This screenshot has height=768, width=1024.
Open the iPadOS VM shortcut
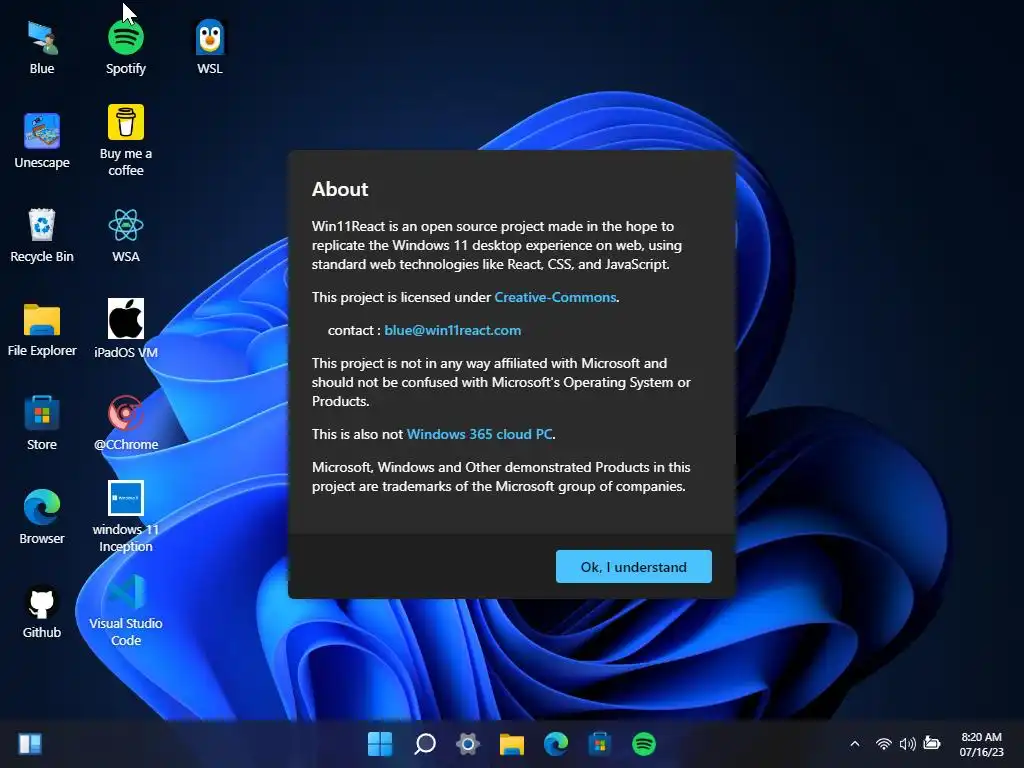point(125,328)
